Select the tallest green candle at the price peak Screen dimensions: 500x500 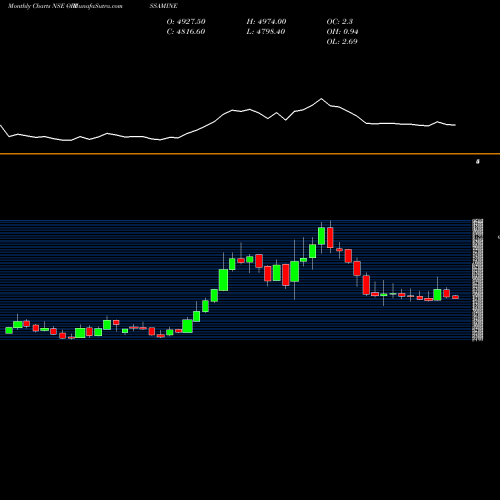tap(321, 236)
